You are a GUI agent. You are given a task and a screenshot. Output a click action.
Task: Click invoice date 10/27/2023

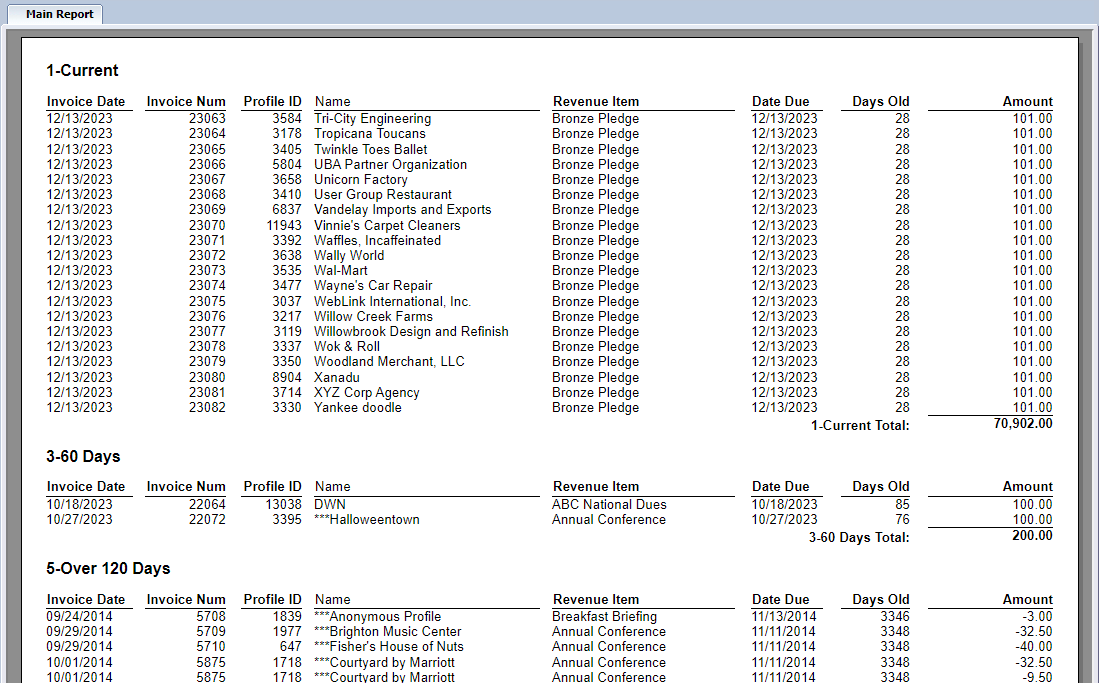click(x=80, y=519)
